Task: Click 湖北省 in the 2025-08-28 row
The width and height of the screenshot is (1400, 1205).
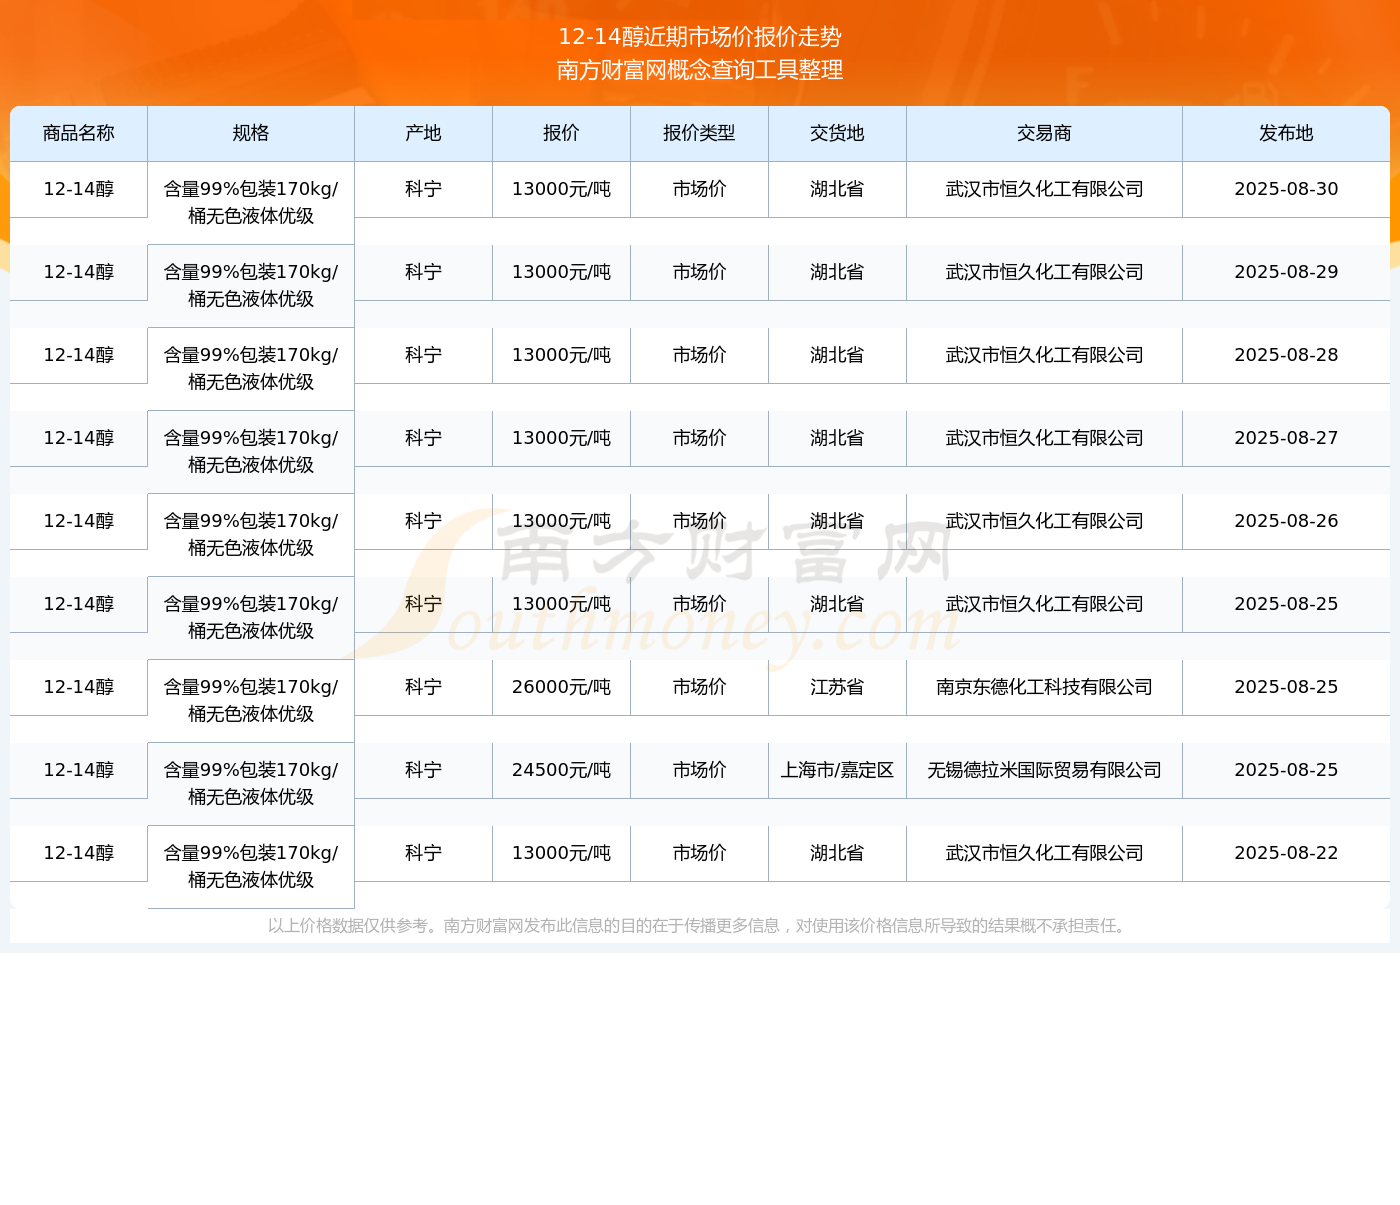Action: point(838,355)
